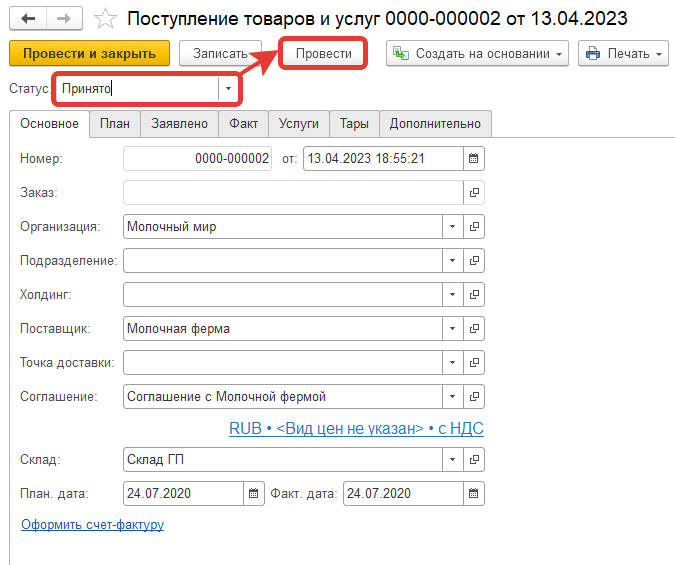Image resolution: width=675 pixels, height=565 pixels.
Task: Open calendar for actual date field
Action: tap(474, 494)
